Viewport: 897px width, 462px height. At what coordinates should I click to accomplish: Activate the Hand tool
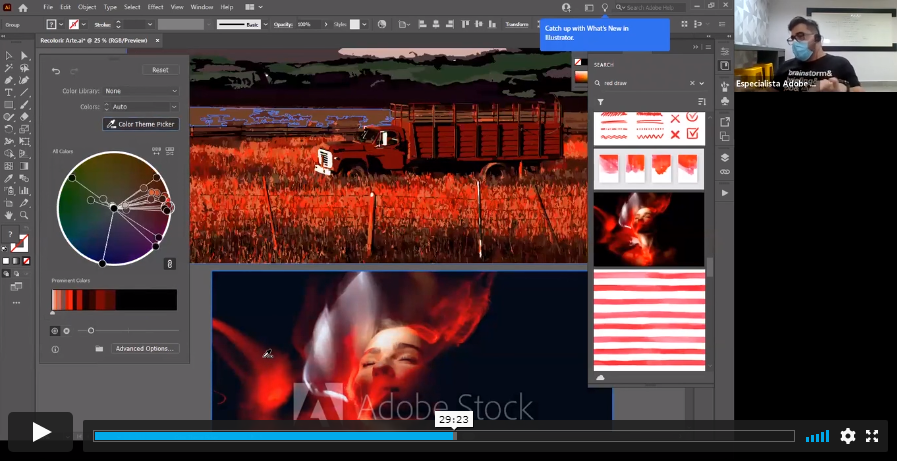click(x=9, y=215)
